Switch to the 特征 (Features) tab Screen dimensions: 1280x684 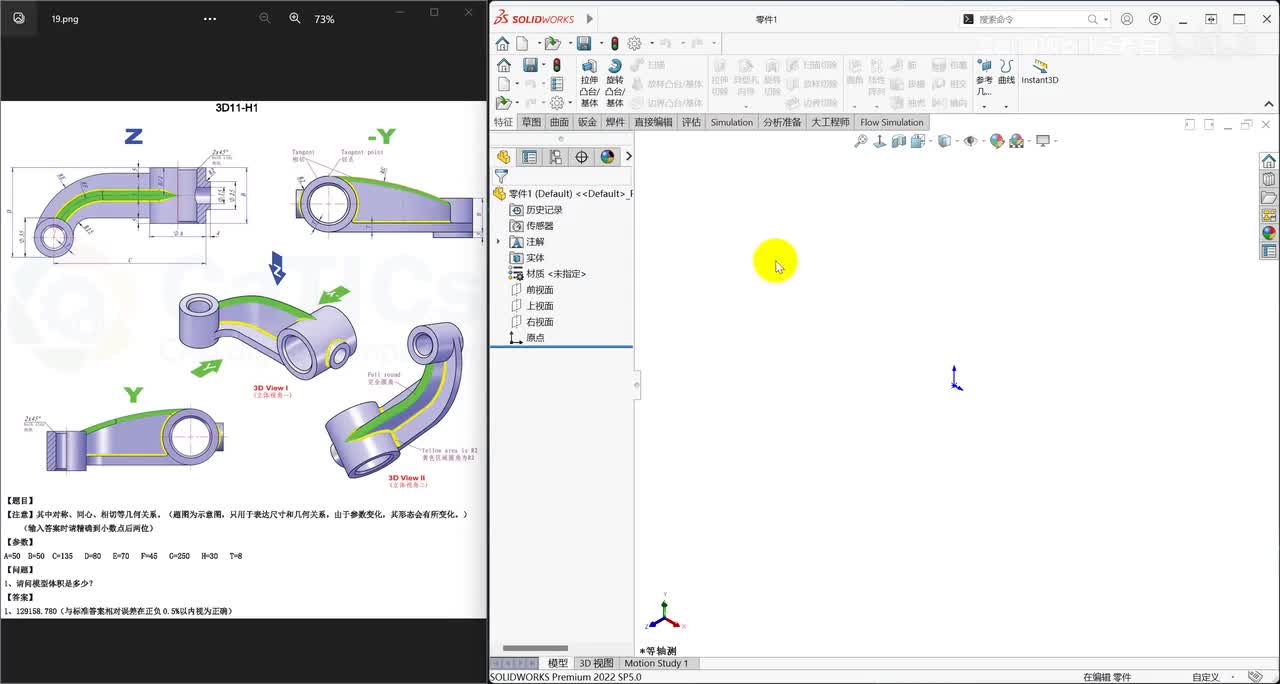point(503,122)
